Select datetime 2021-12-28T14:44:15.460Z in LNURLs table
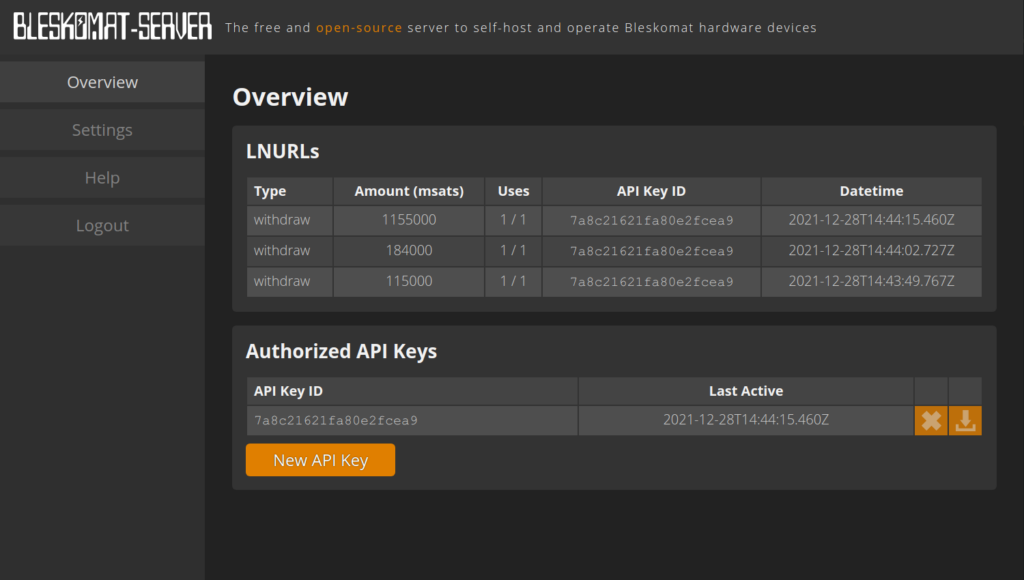 click(871, 220)
